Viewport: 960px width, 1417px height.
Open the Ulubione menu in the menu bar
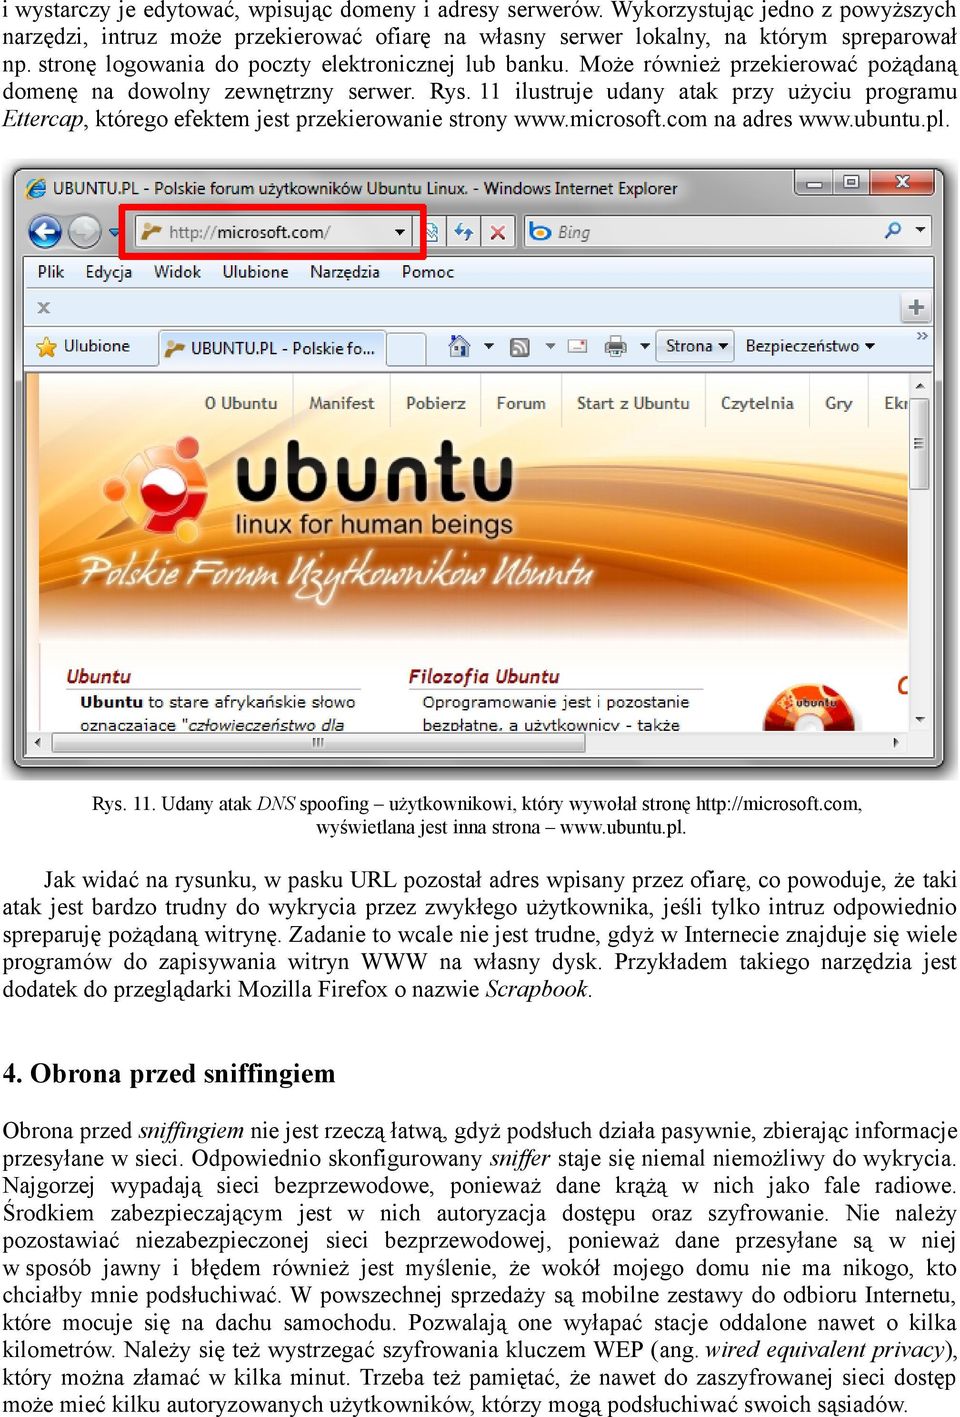point(255,272)
